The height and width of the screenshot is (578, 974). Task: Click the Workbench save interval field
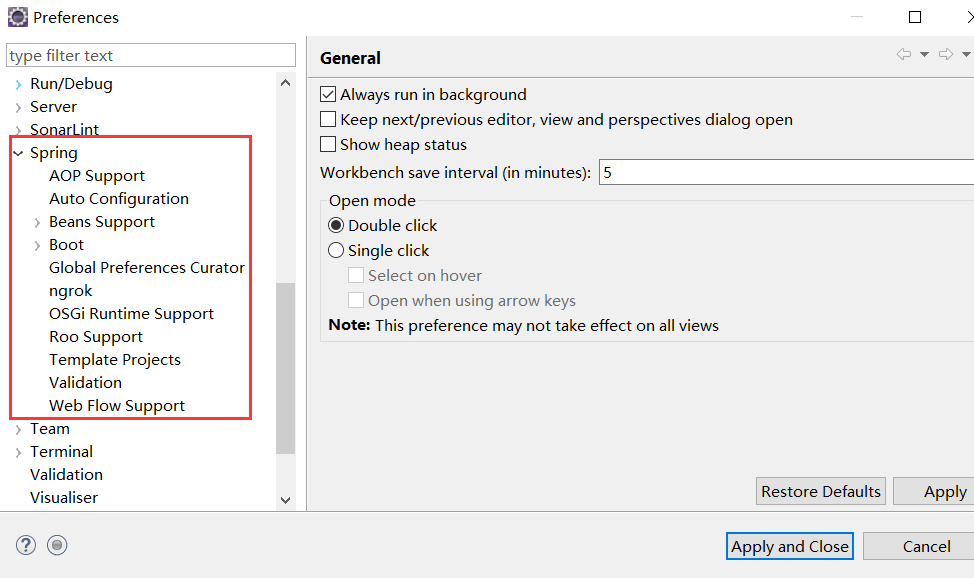tap(786, 172)
